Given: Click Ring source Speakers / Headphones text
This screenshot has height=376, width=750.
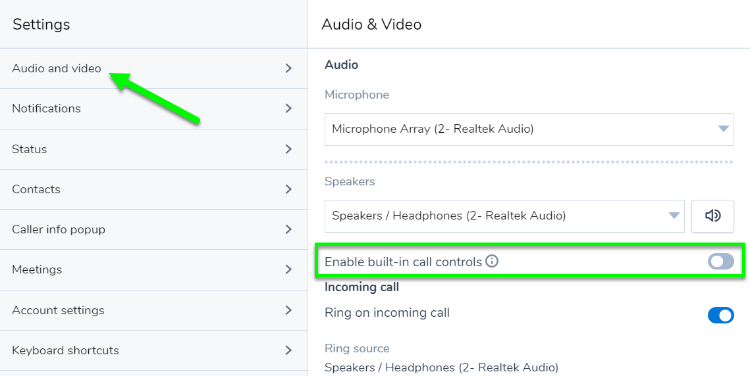Looking at the screenshot, I should (441, 367).
